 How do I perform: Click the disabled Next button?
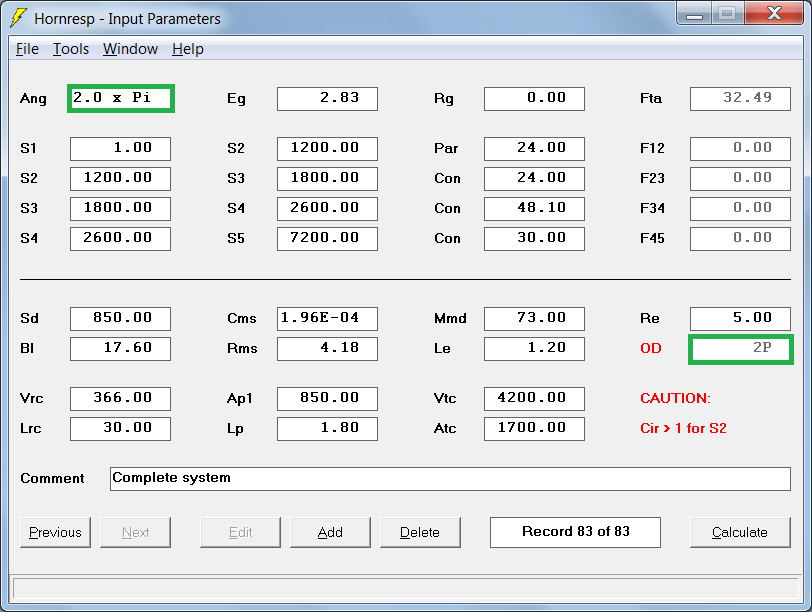[135, 532]
